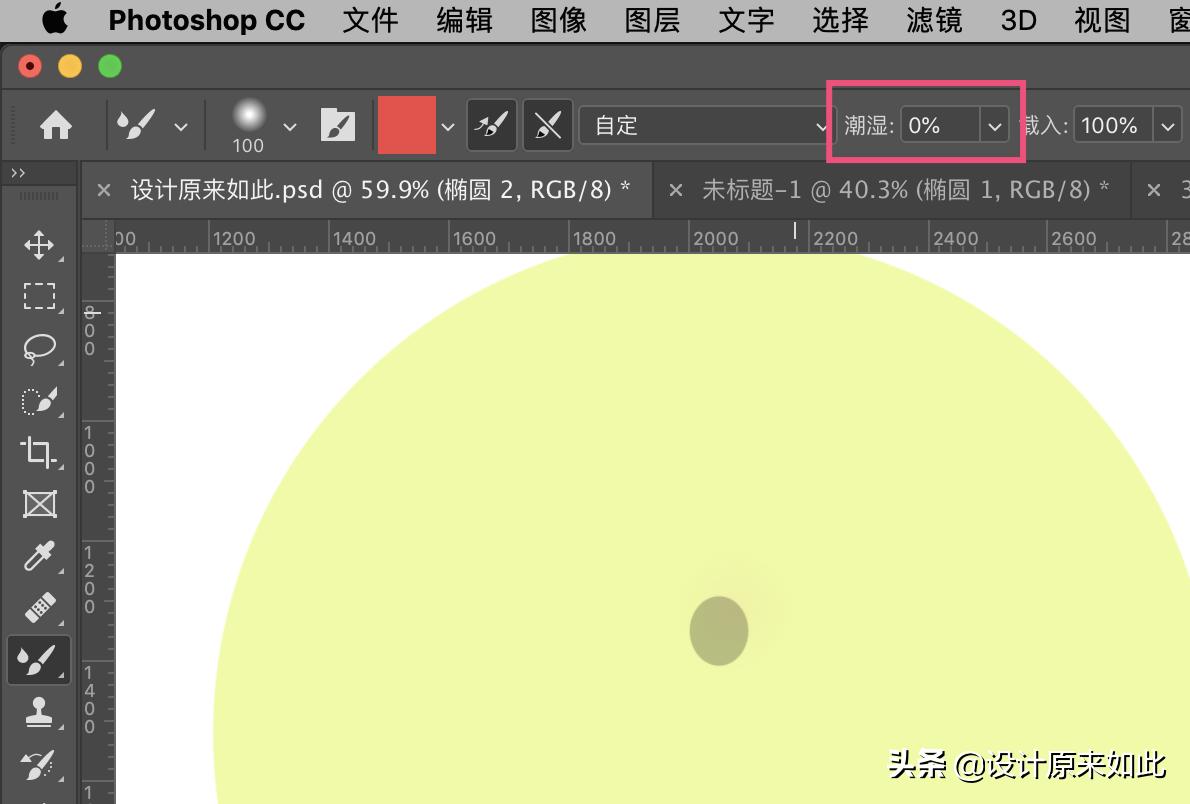
Task: Open the brush preset picker dropdown
Action: pos(289,125)
